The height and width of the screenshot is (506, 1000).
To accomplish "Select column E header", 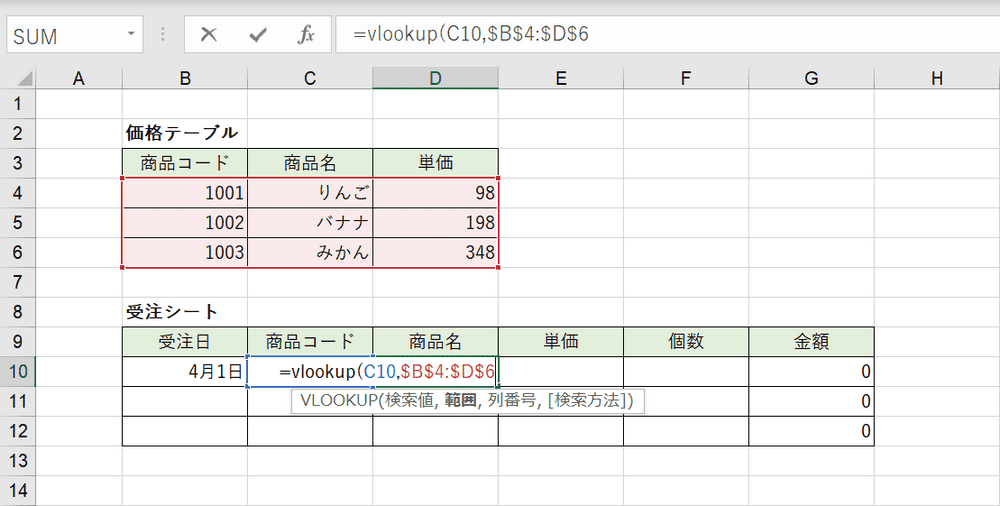I will pyautogui.click(x=561, y=78).
